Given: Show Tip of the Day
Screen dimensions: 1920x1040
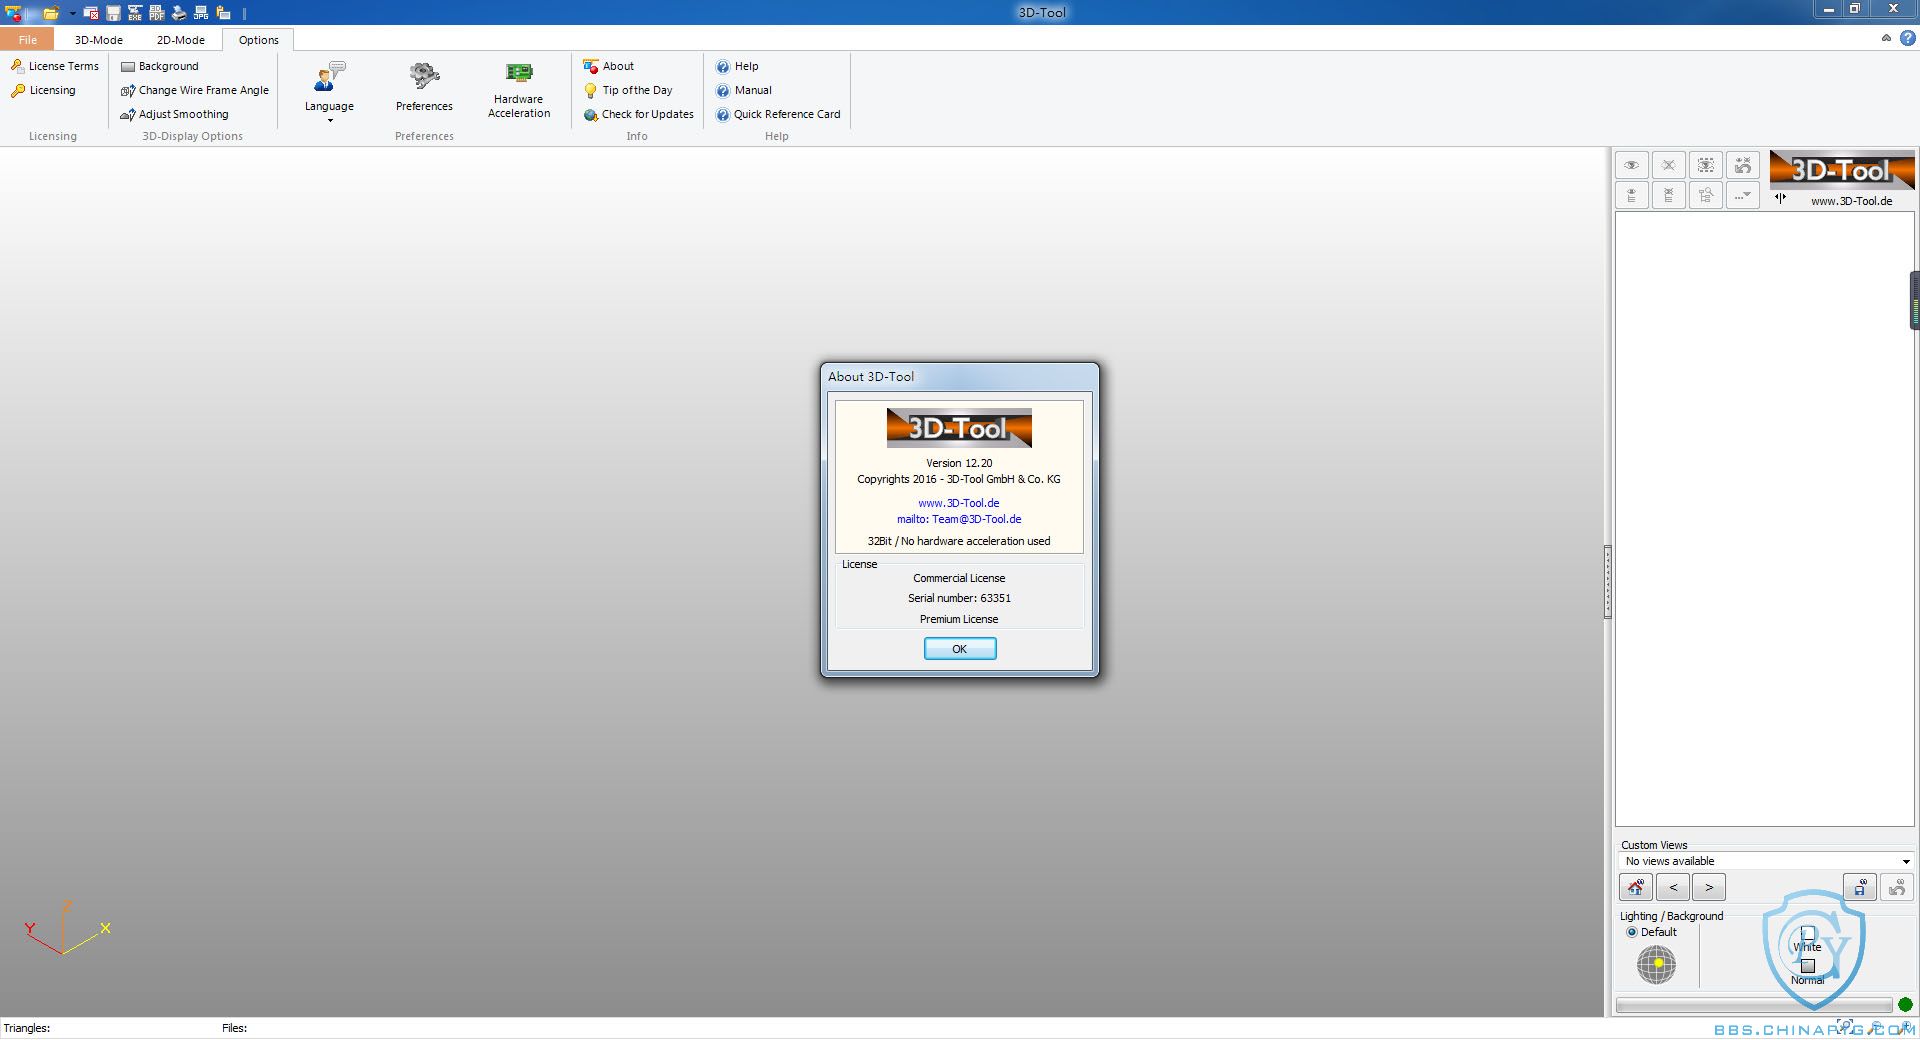Looking at the screenshot, I should pyautogui.click(x=628, y=90).
